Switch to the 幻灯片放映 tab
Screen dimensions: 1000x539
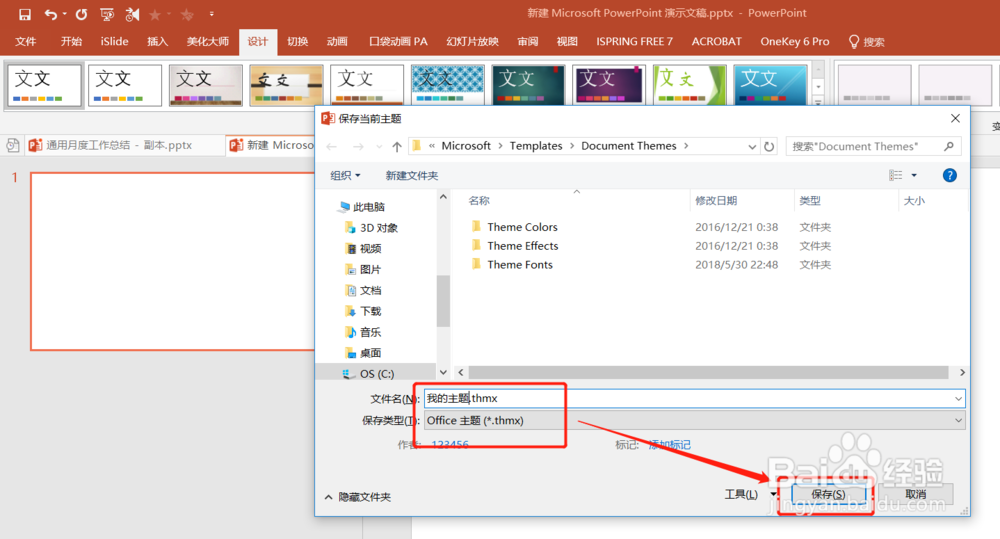[x=473, y=41]
